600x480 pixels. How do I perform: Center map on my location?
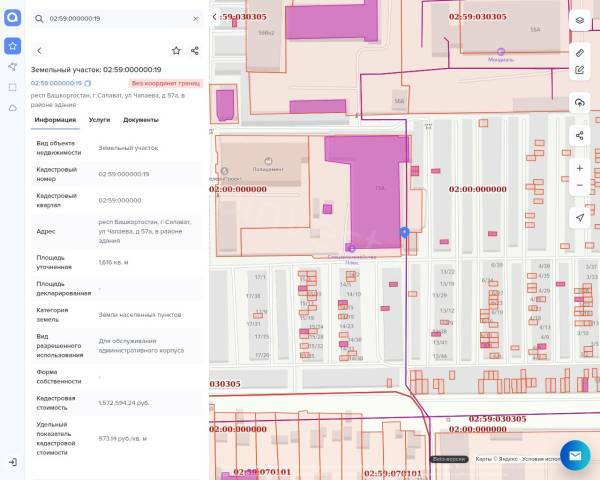coord(580,217)
